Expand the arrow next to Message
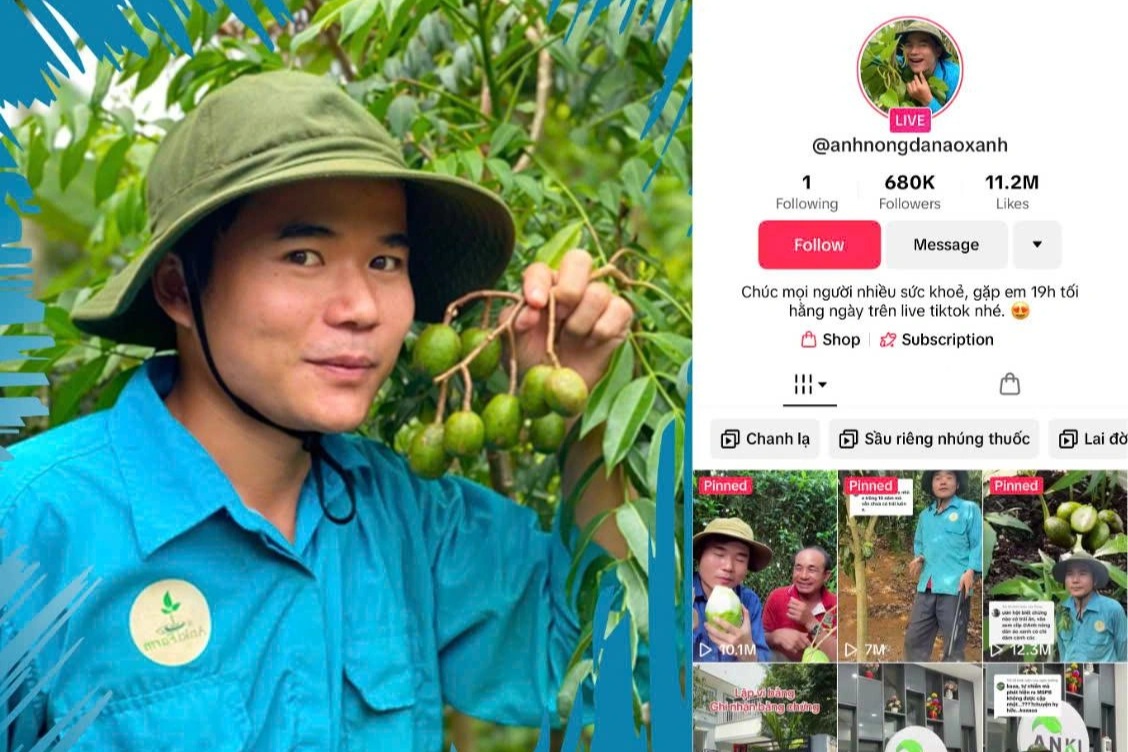Viewport: 1128px width, 752px height. [x=1037, y=245]
